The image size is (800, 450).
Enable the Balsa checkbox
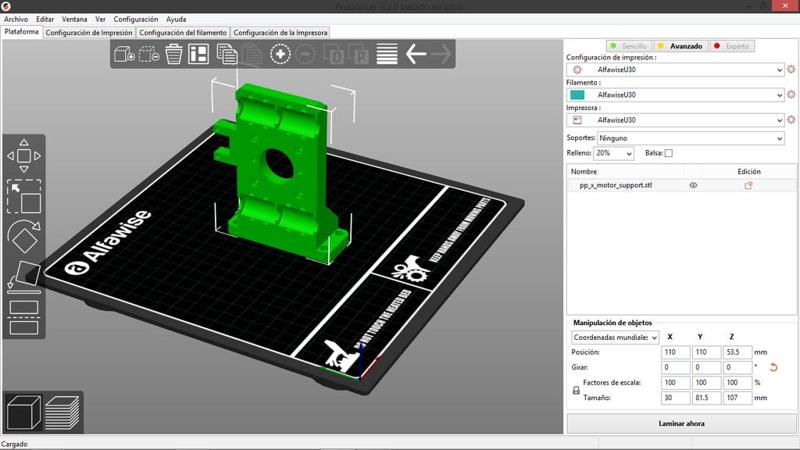point(668,153)
